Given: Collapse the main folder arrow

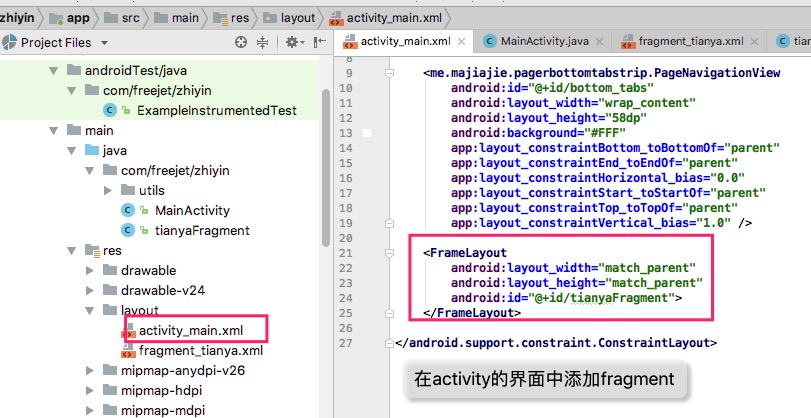Looking at the screenshot, I should click(53, 131).
